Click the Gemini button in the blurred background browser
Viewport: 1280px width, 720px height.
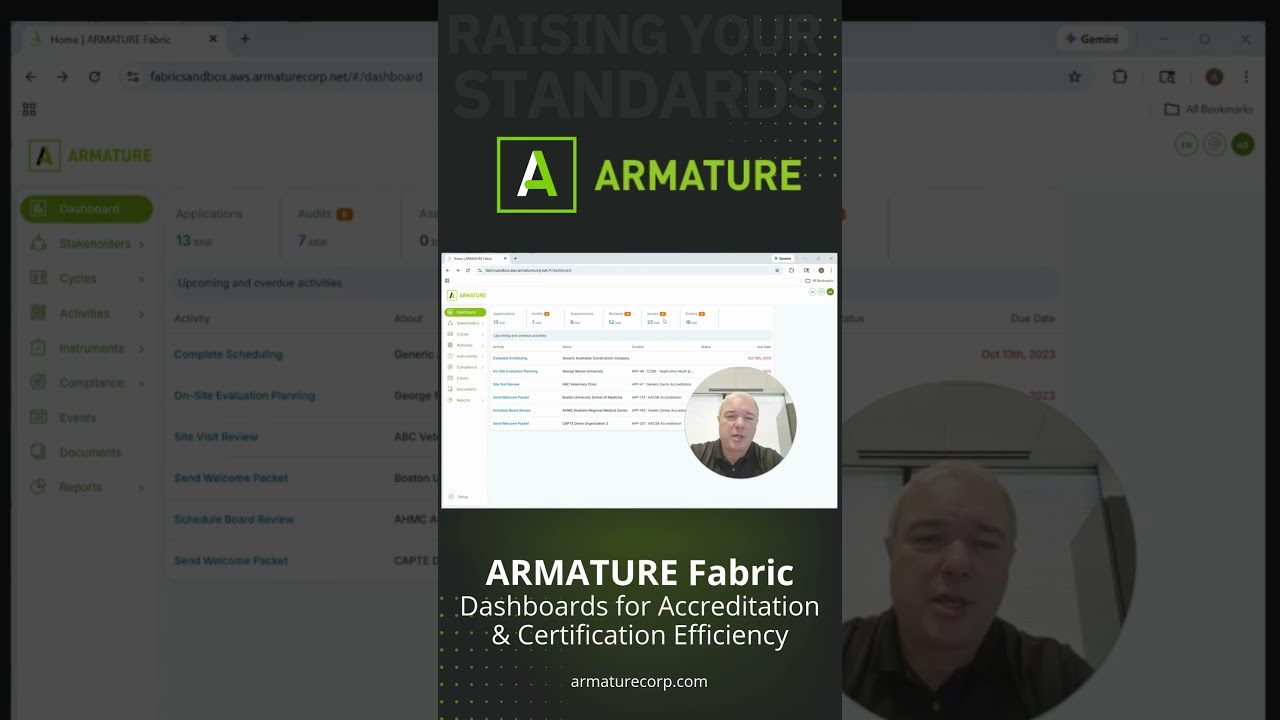click(x=1092, y=39)
